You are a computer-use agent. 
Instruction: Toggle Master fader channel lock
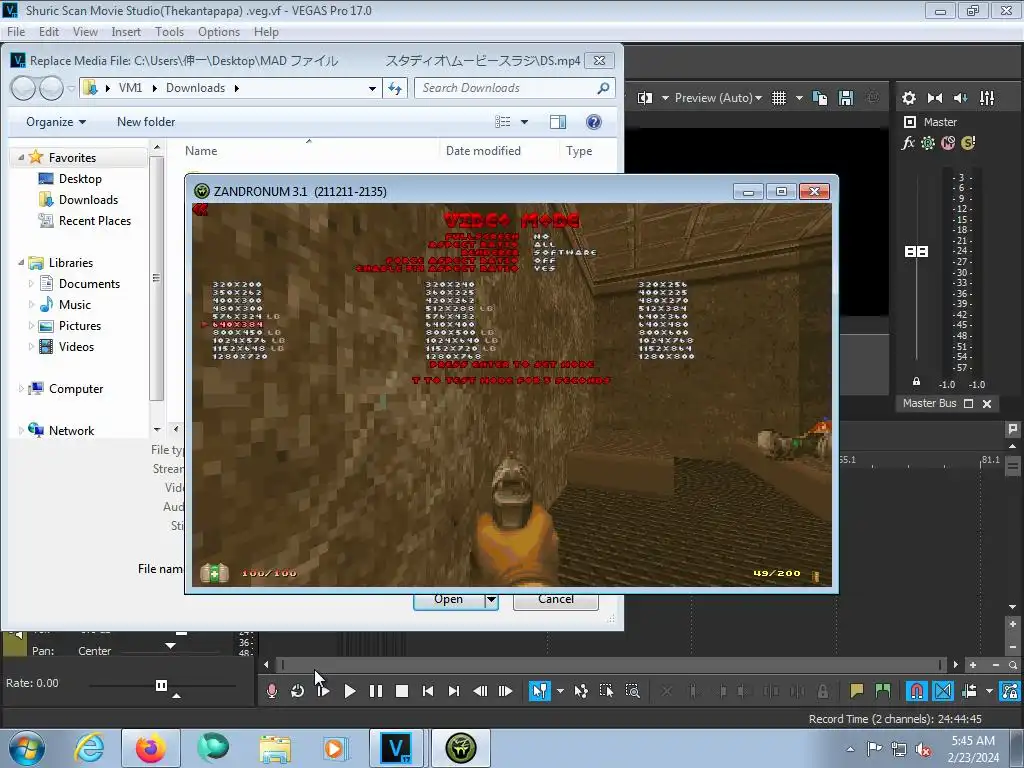coord(916,381)
